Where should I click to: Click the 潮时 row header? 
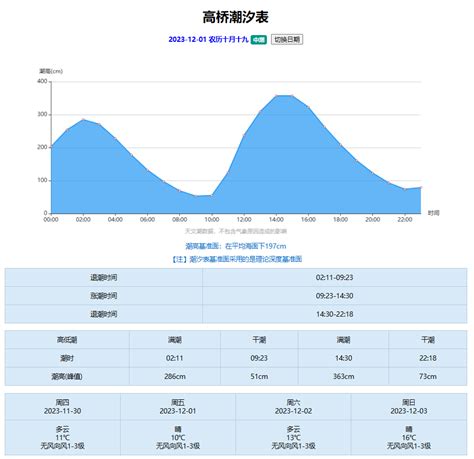click(67, 358)
